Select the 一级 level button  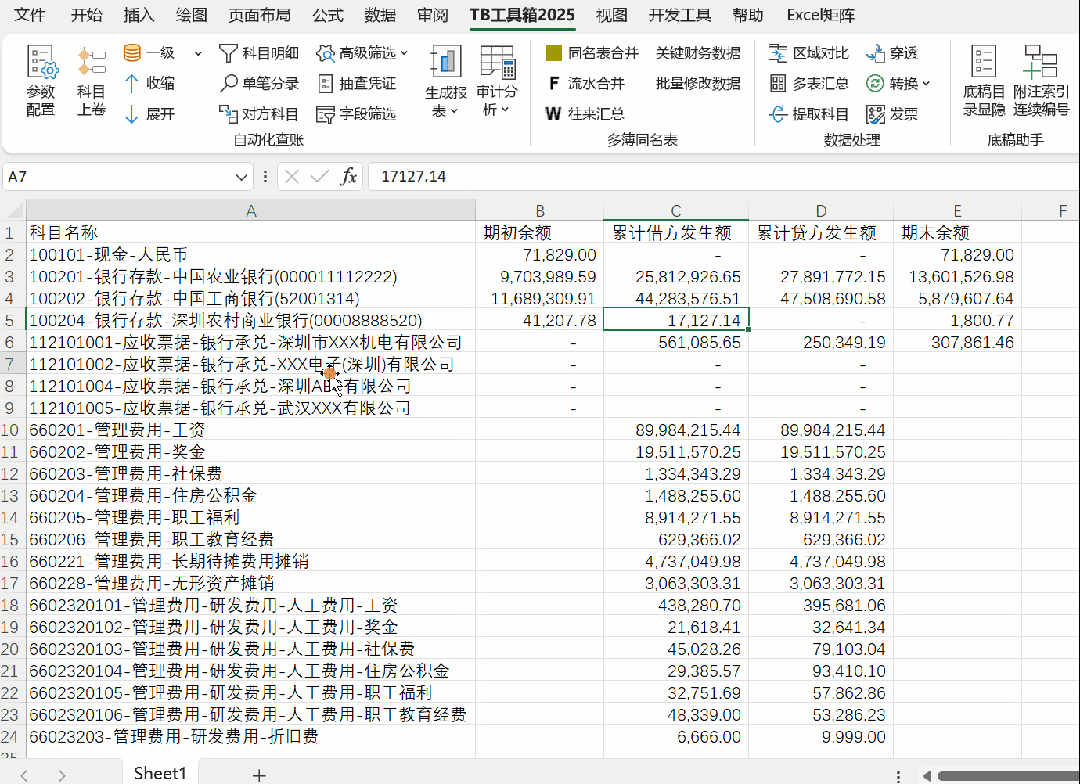pyautogui.click(x=149, y=53)
